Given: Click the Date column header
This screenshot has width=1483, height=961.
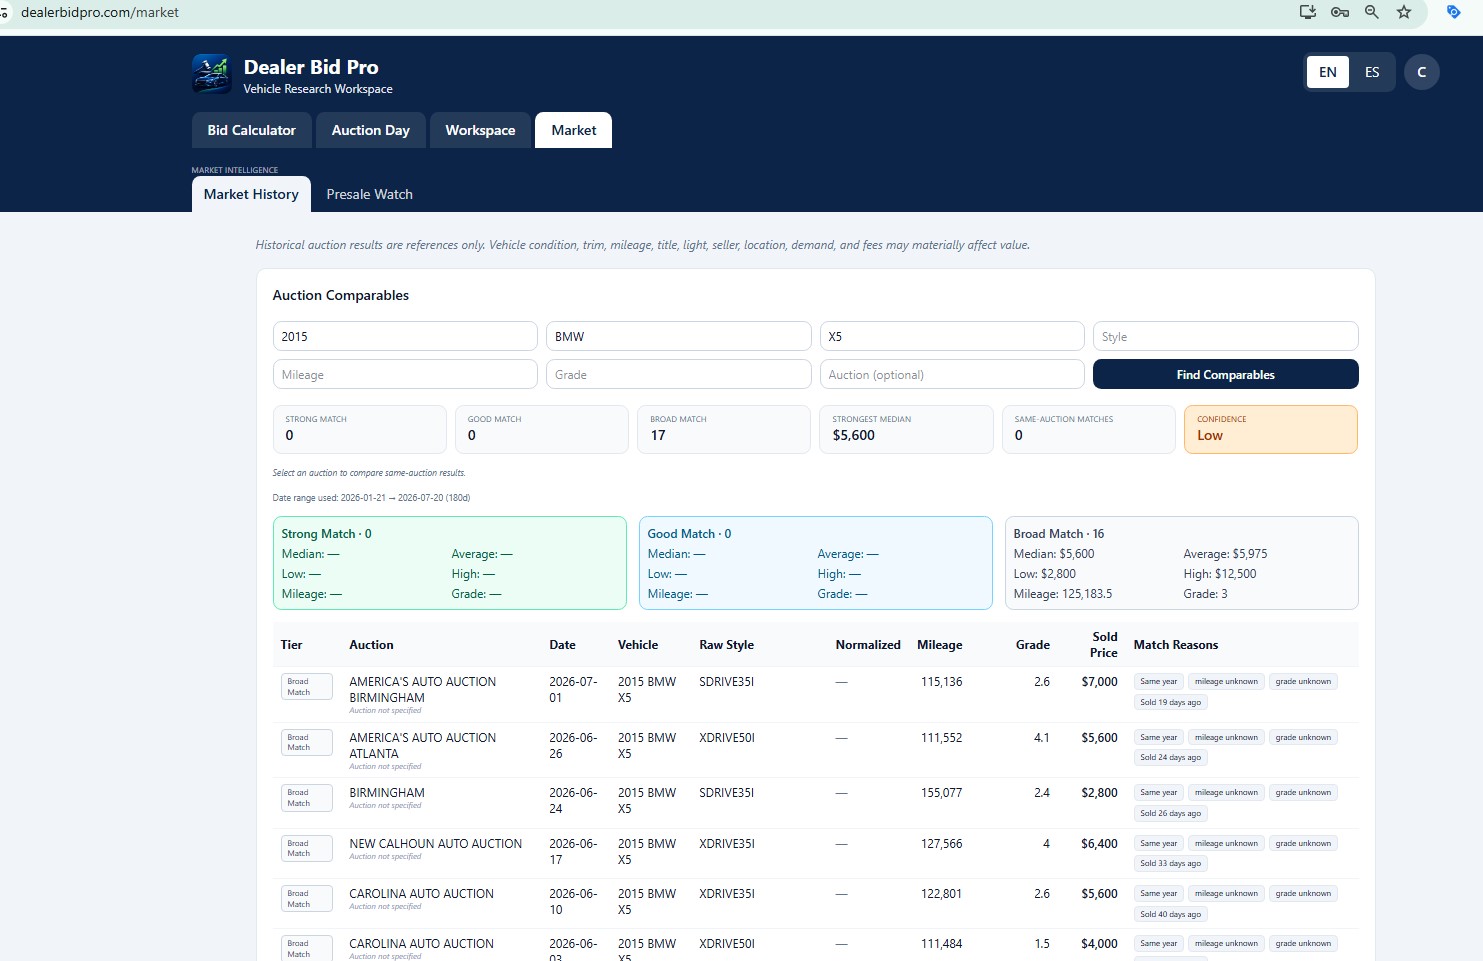Looking at the screenshot, I should click(x=562, y=645).
